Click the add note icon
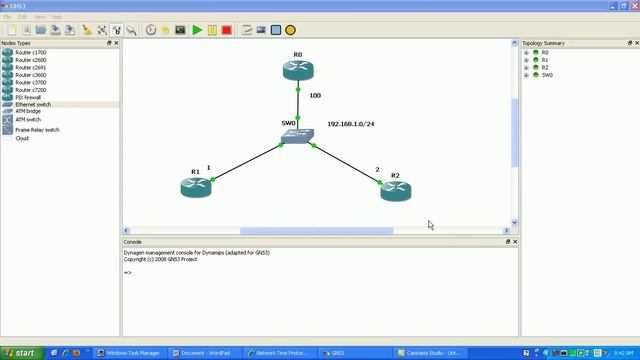The width and height of the screenshot is (640, 360). point(247,30)
